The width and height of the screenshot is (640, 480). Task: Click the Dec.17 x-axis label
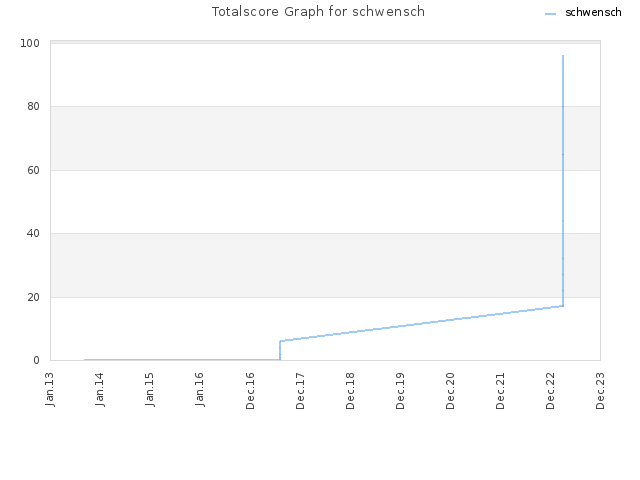pyautogui.click(x=300, y=391)
